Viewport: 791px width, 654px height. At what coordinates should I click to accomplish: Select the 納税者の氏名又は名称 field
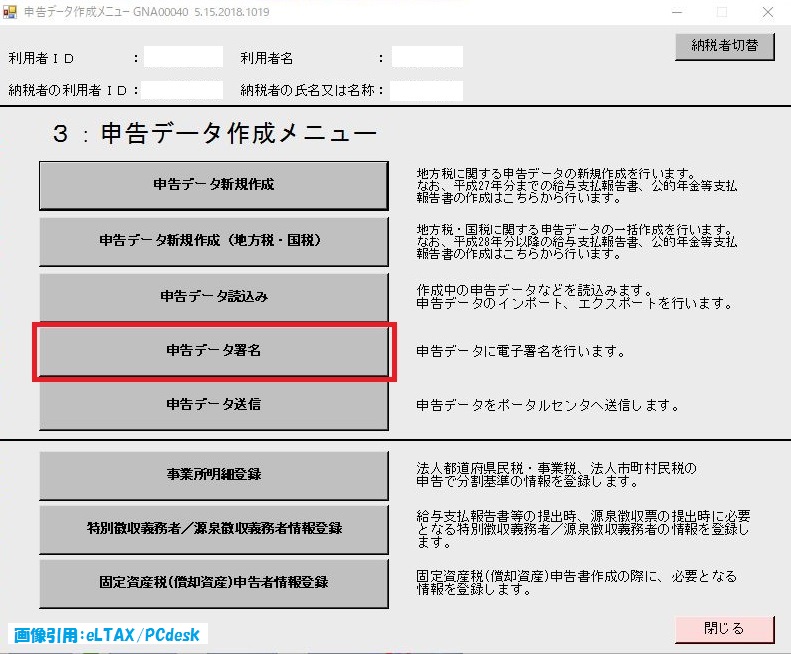click(426, 91)
